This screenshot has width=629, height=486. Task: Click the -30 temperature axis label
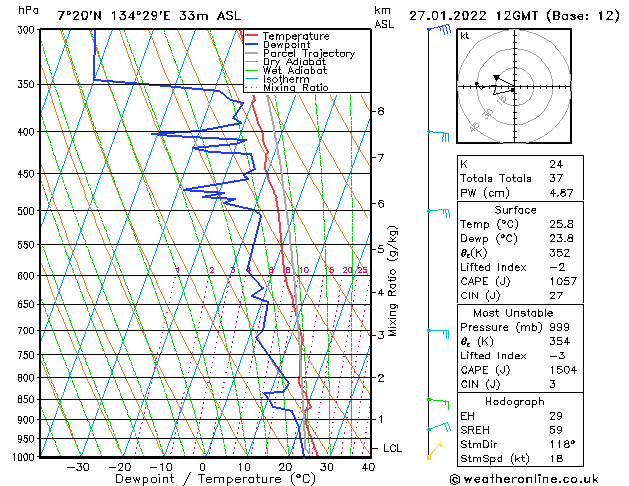click(x=78, y=467)
